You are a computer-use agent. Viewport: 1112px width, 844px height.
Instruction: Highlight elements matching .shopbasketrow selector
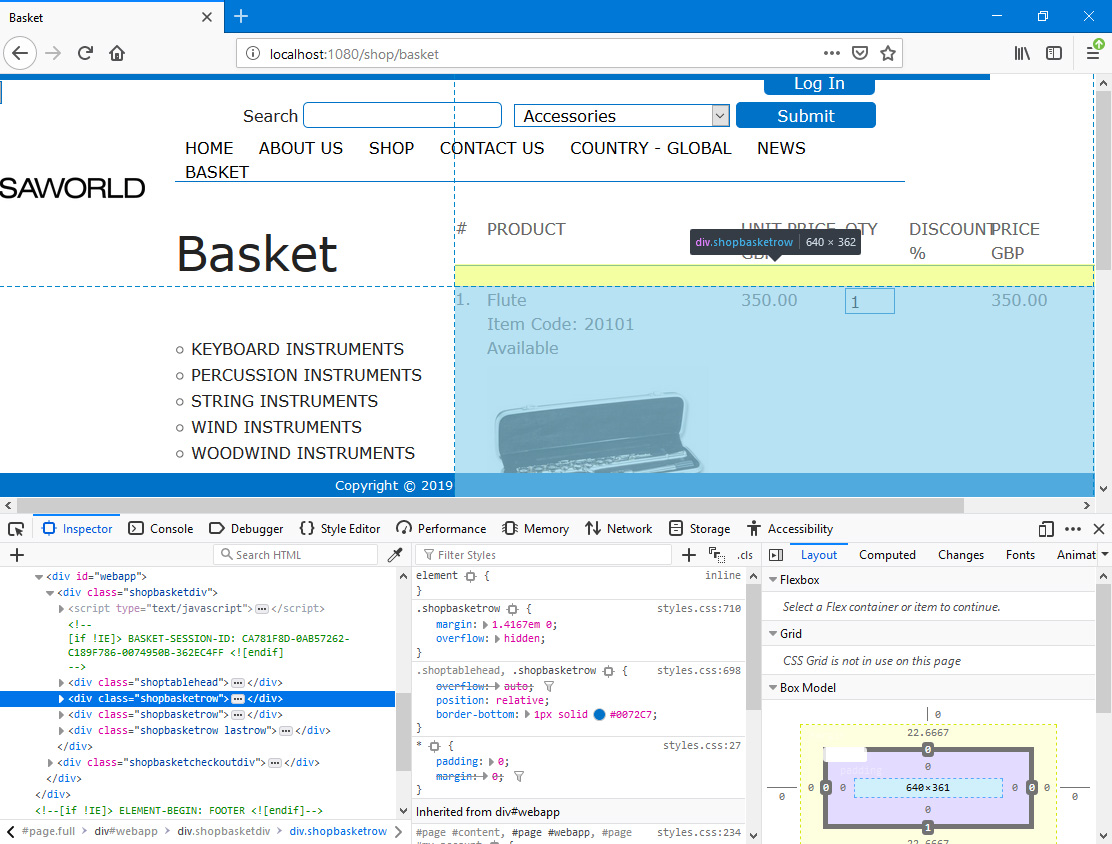[513, 609]
